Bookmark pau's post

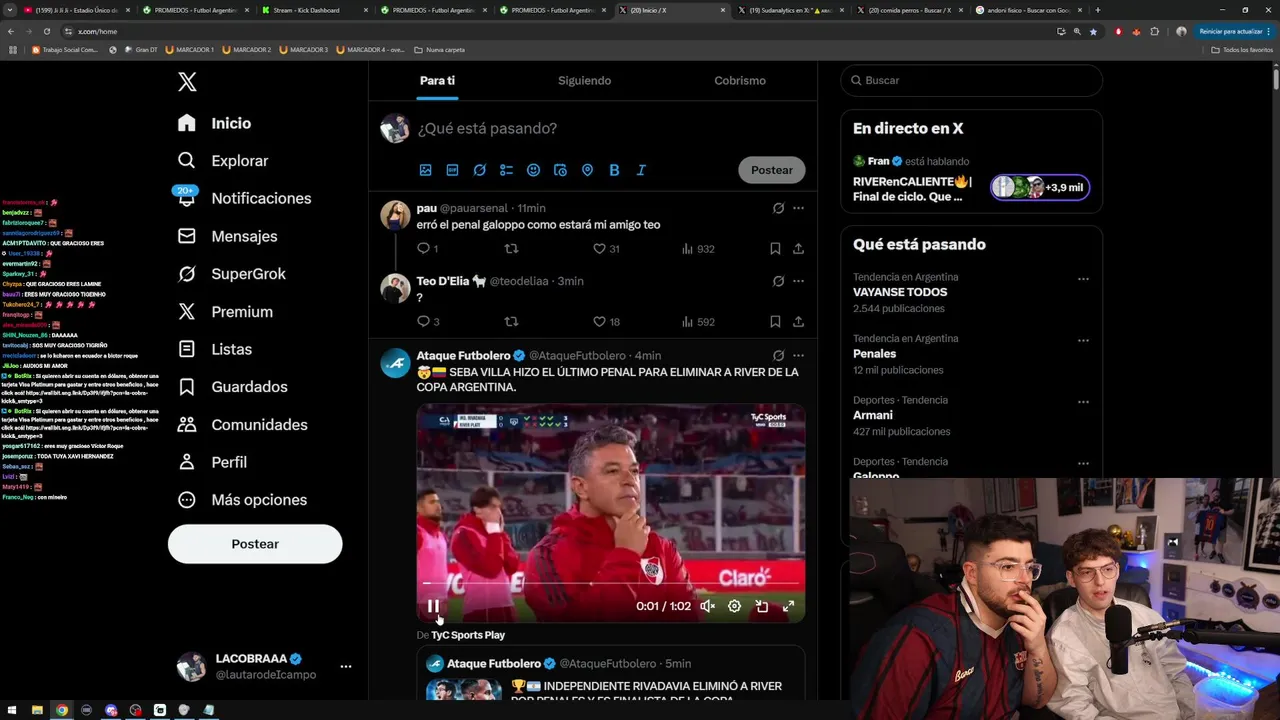[x=775, y=249]
